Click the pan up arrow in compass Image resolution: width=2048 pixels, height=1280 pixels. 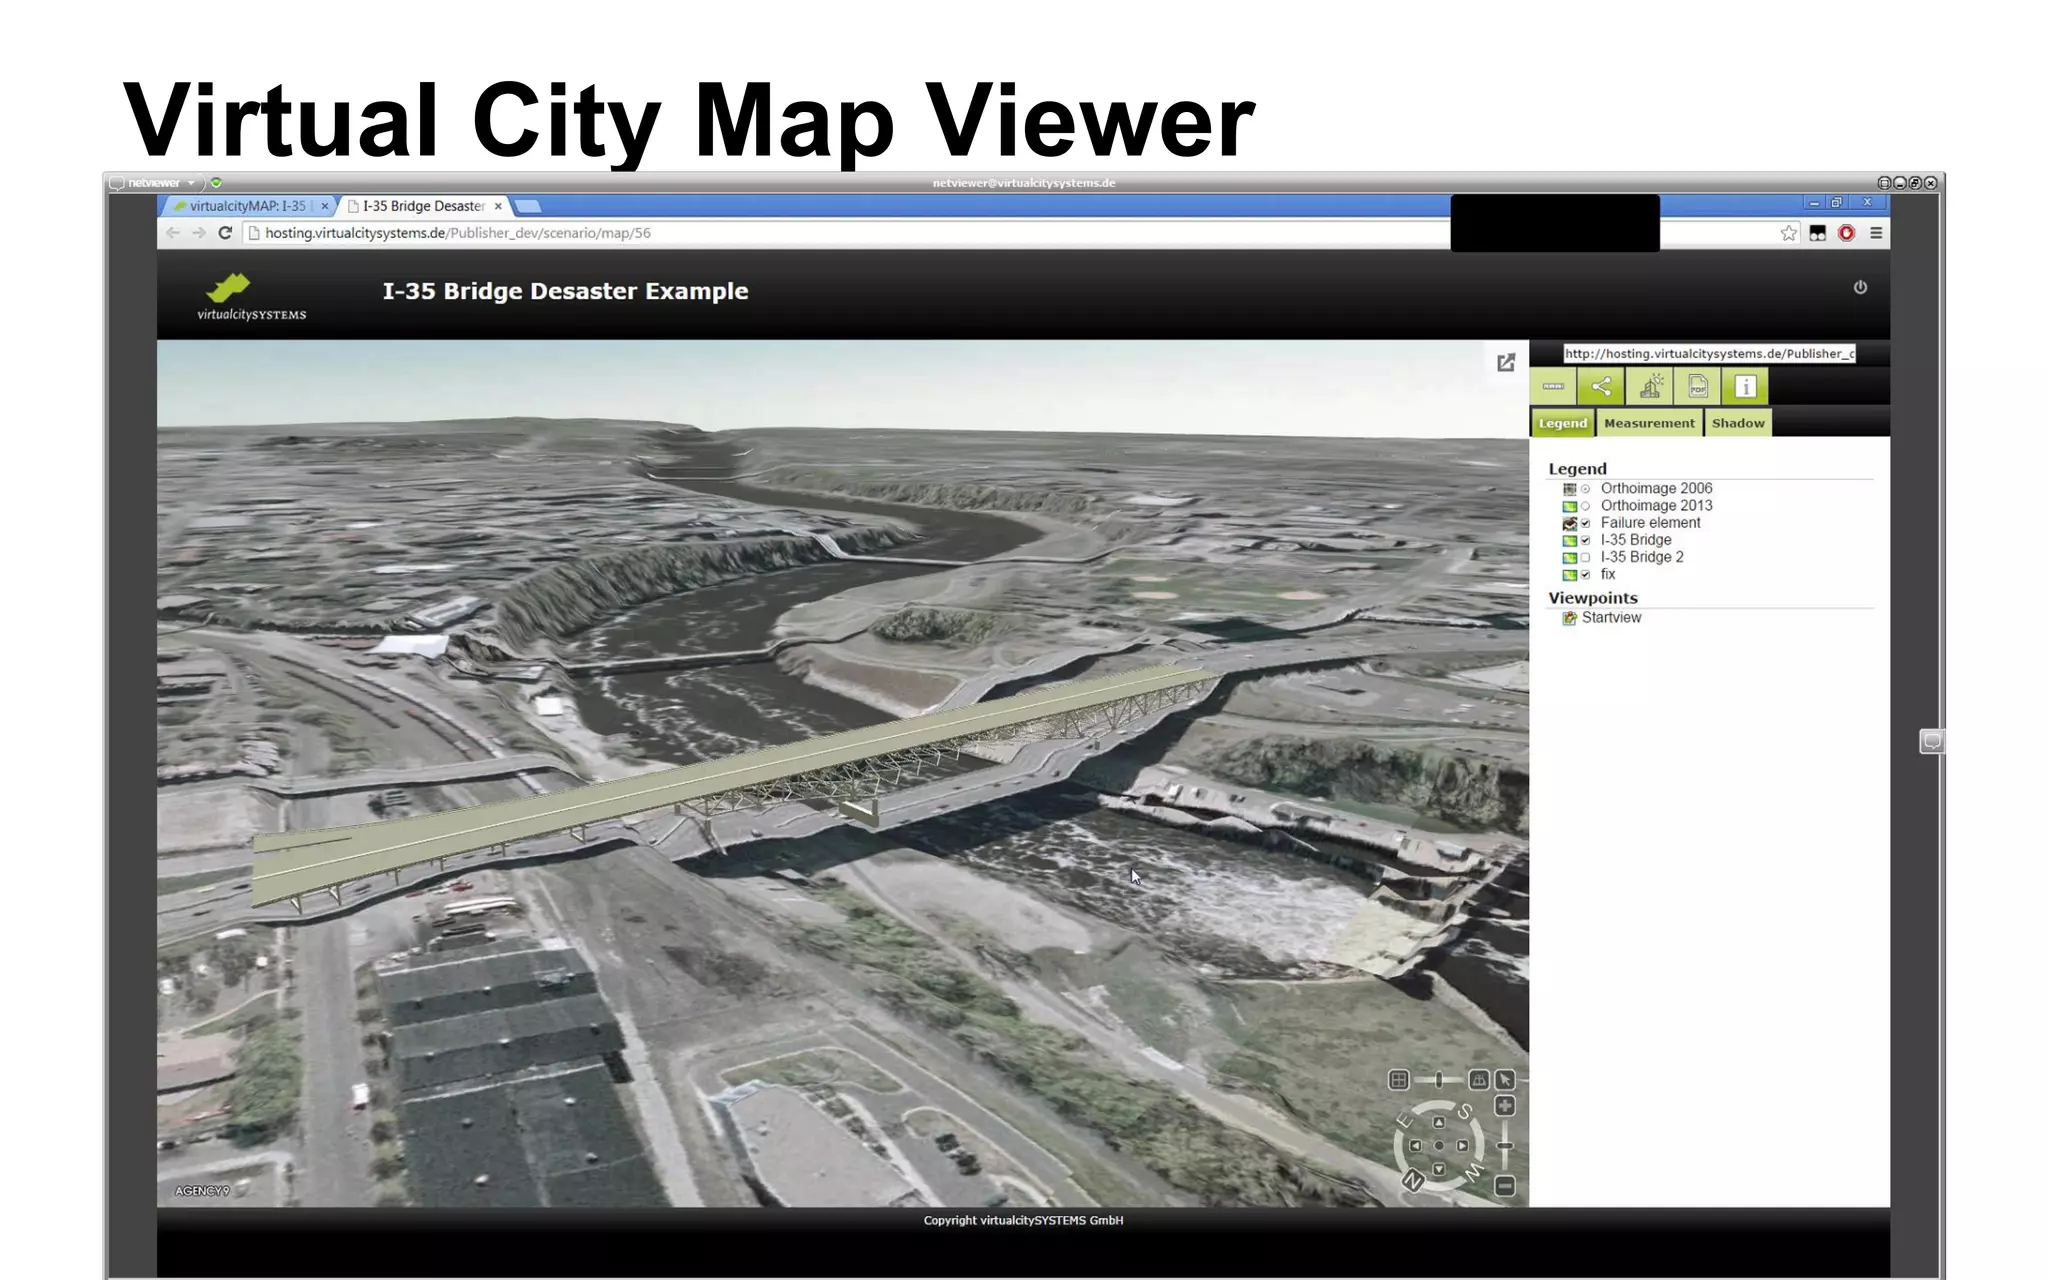[x=1439, y=1122]
